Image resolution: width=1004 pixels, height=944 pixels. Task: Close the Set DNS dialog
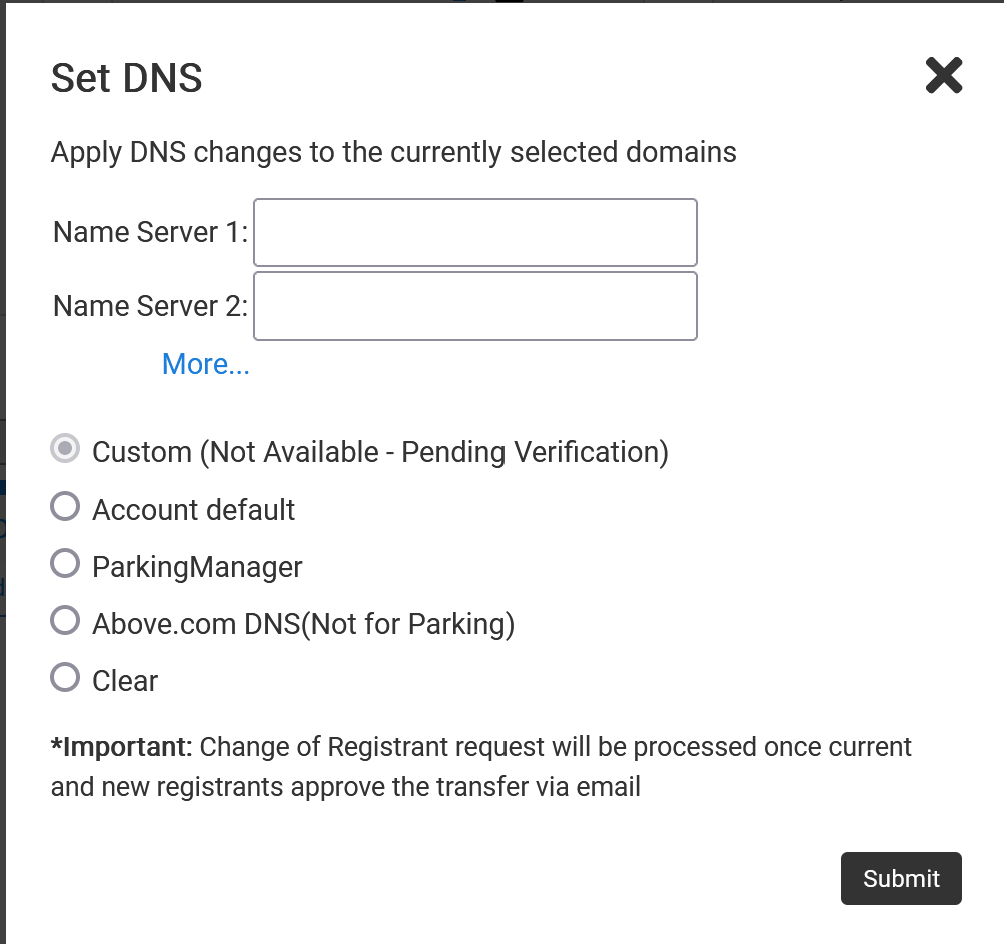pos(943,76)
